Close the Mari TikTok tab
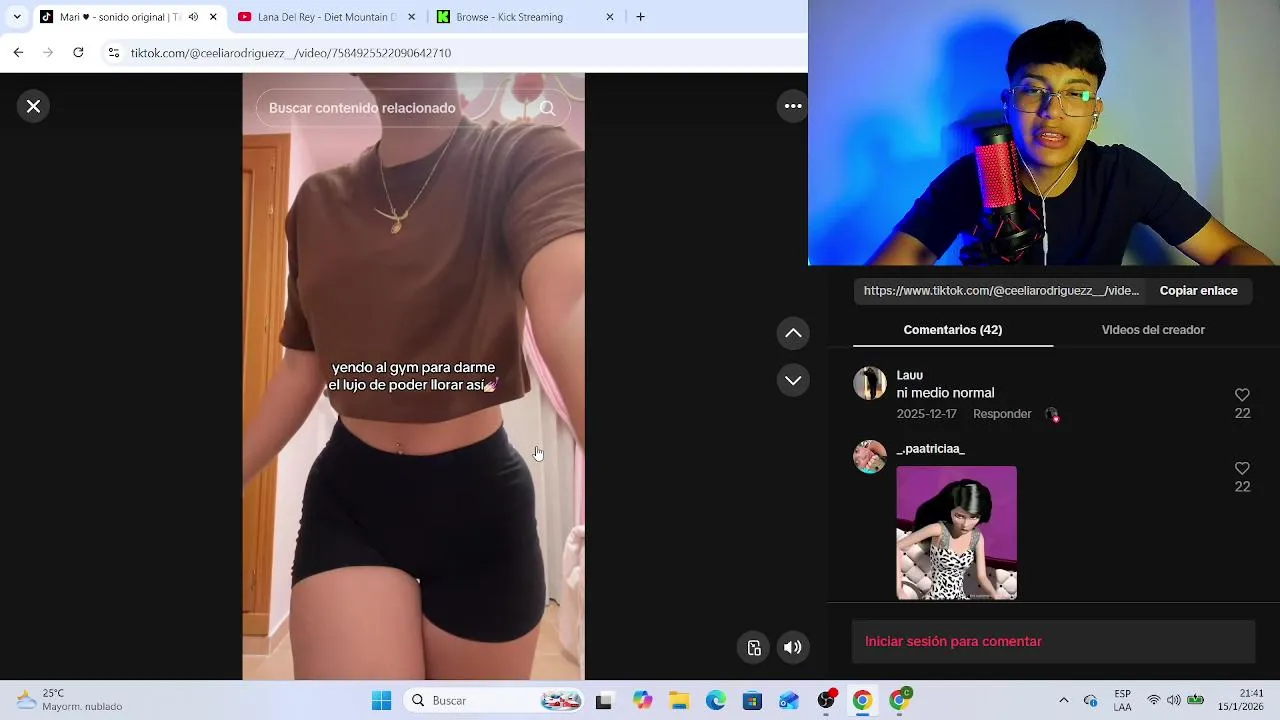Viewport: 1280px width, 720px height. (213, 17)
